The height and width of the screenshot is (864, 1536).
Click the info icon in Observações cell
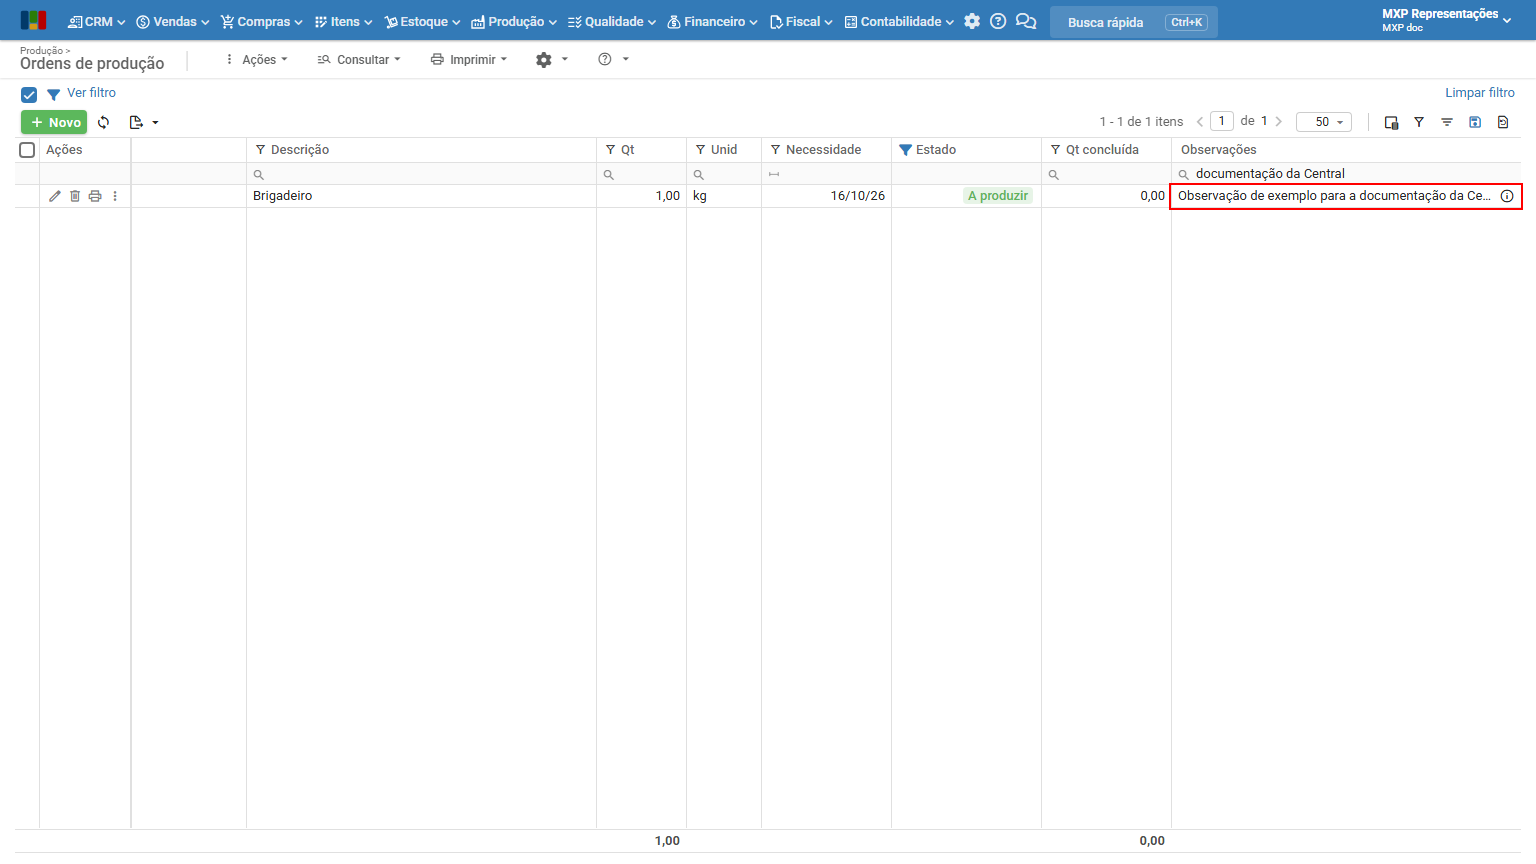(1507, 196)
